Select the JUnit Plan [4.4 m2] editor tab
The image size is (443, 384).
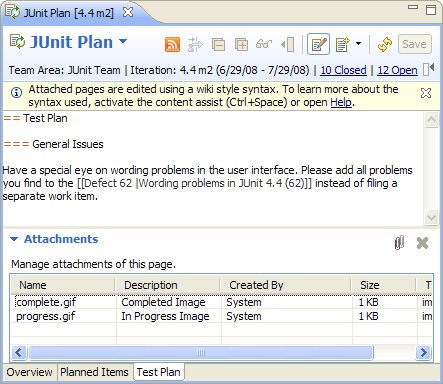pyautogui.click(x=68, y=13)
